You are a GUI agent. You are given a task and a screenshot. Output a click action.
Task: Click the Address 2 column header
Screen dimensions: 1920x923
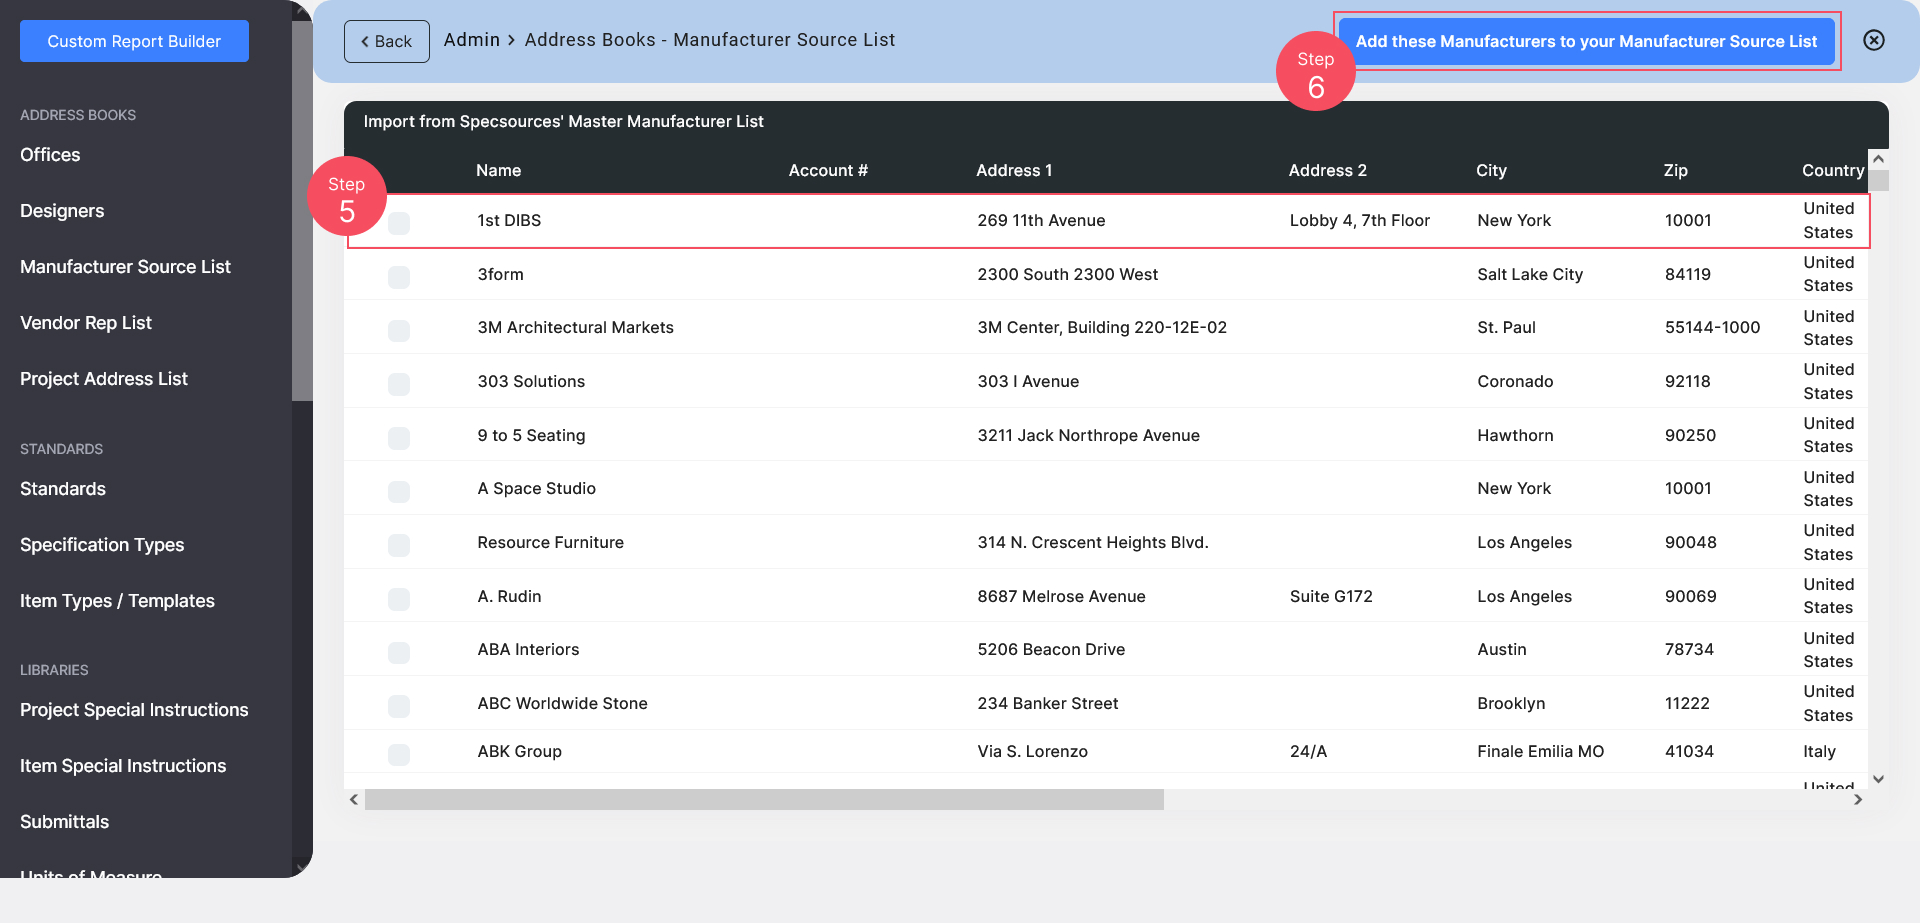click(1327, 170)
